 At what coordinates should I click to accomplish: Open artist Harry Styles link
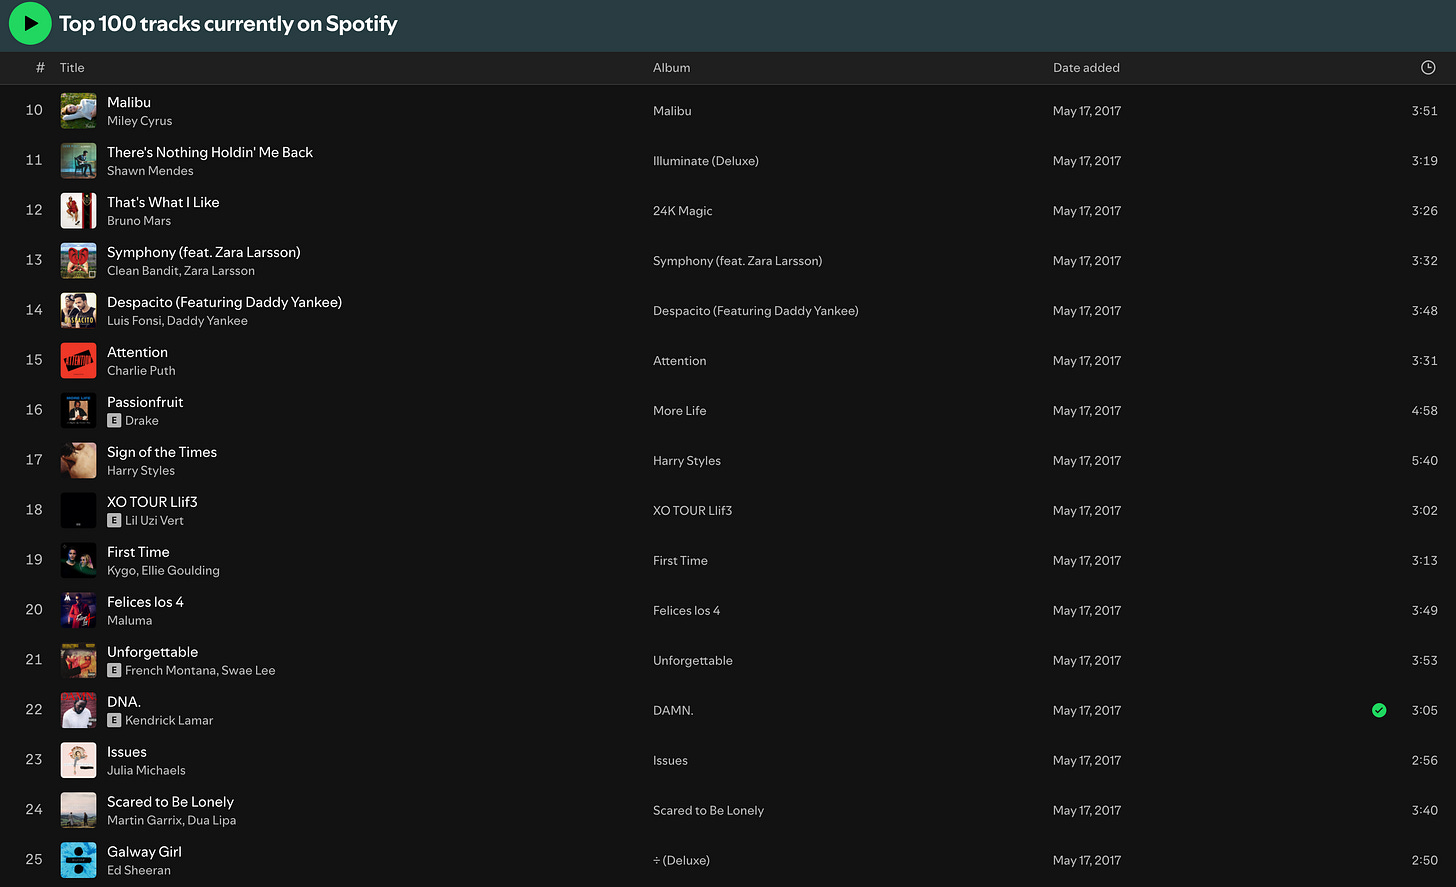[x=141, y=471]
